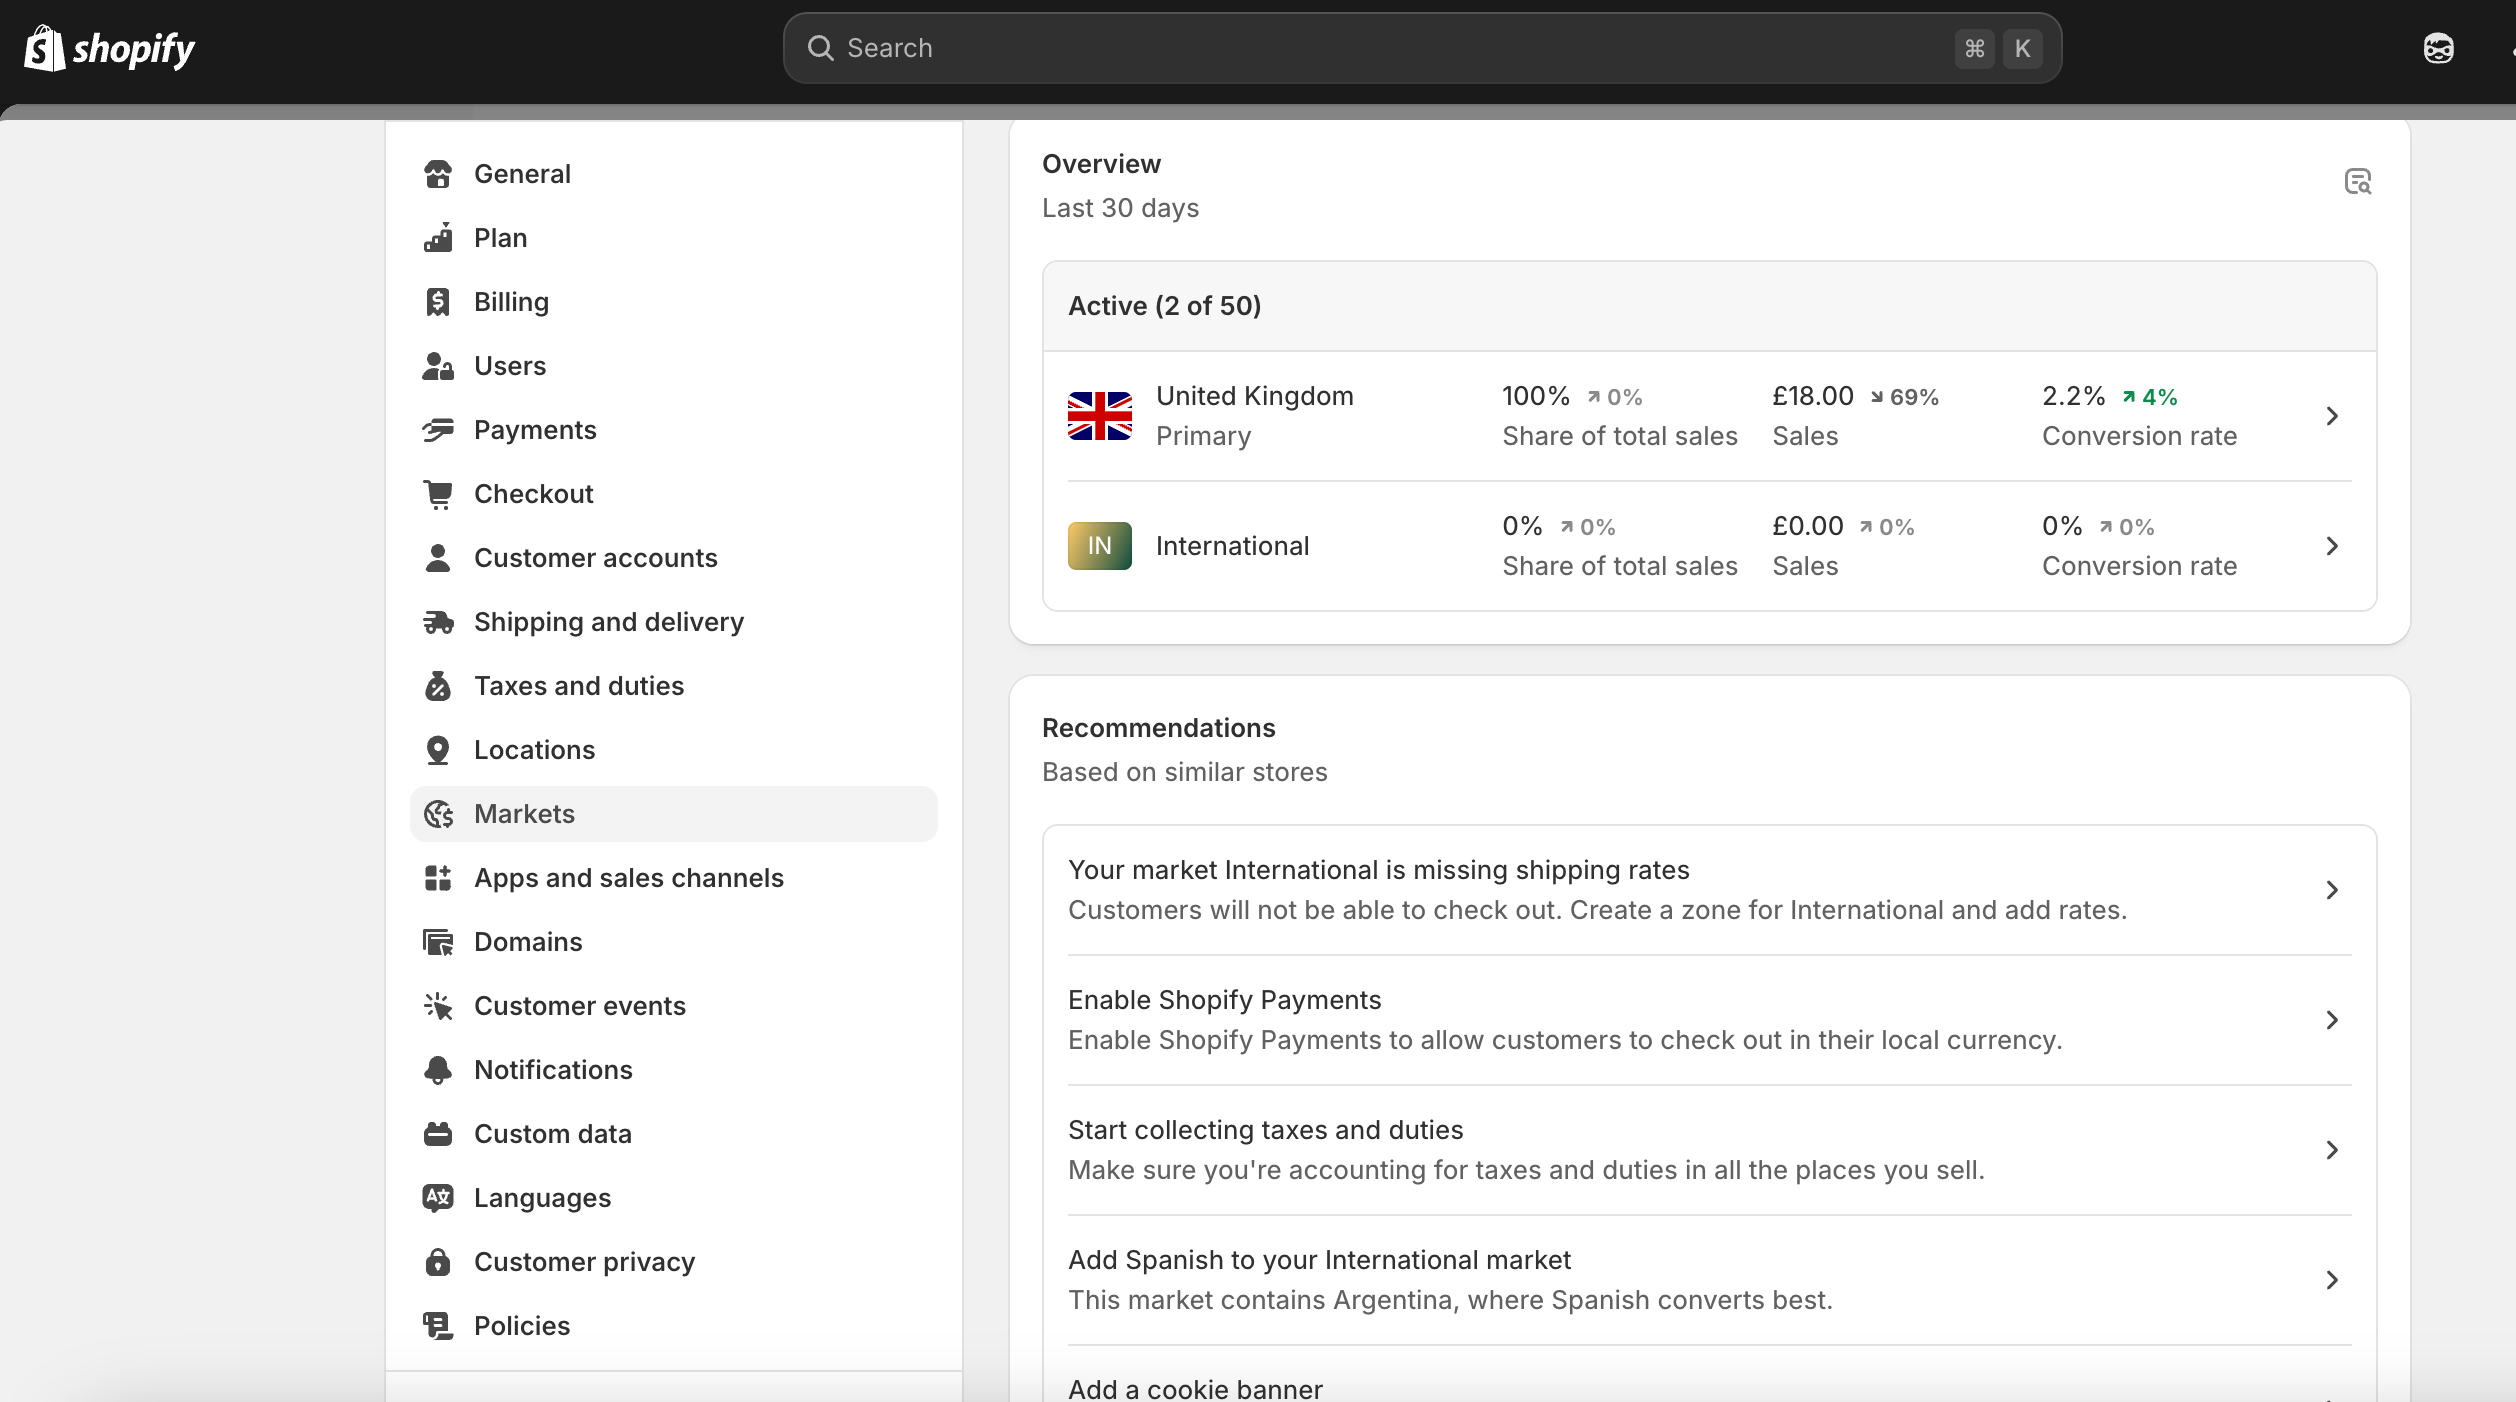Click the Checkout cart icon
Screen dimensions: 2516x1402
[438, 494]
